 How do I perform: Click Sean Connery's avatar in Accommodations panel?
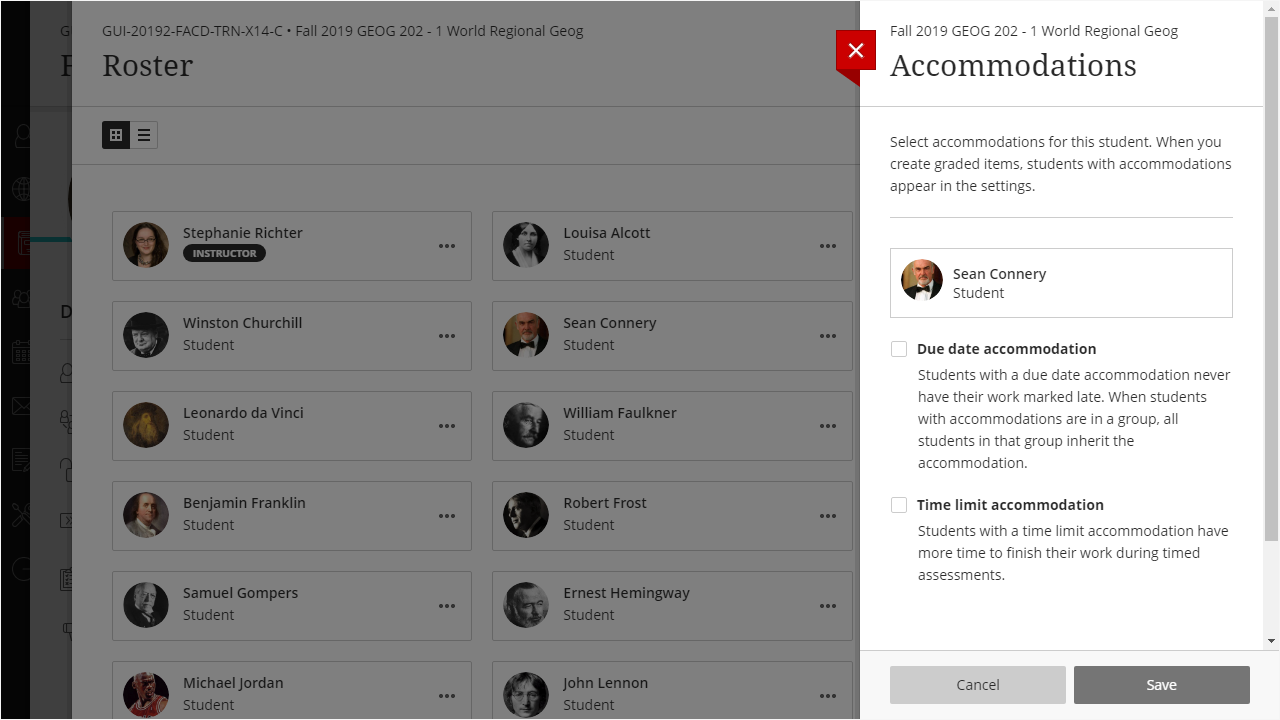click(922, 281)
